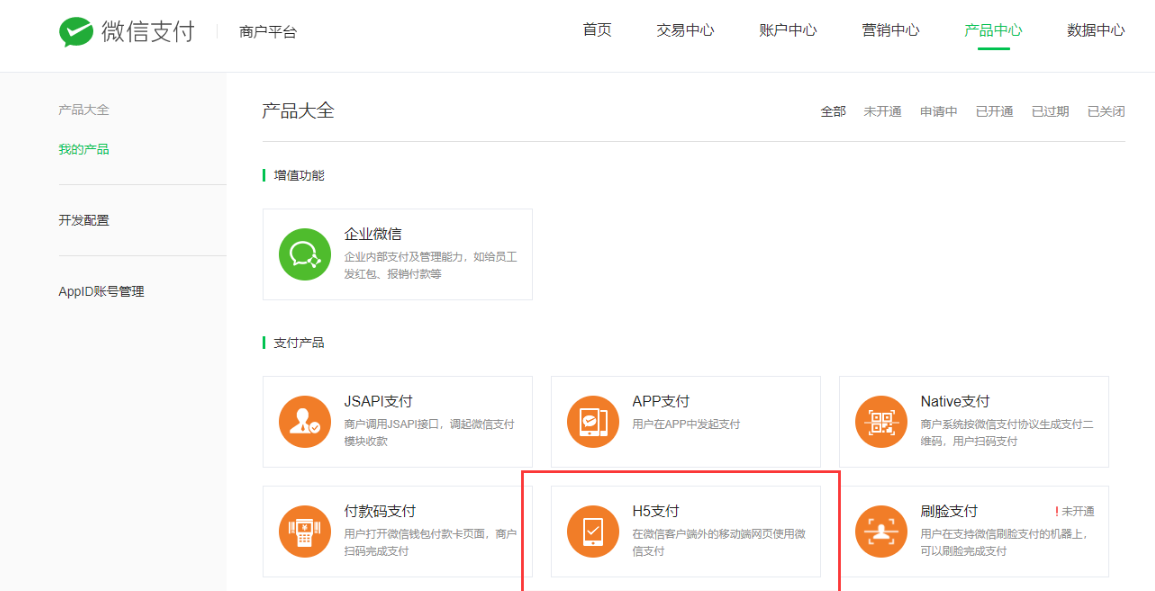Open the 首页 navigation tab
Screen dimensions: 1155x591
coord(597,31)
